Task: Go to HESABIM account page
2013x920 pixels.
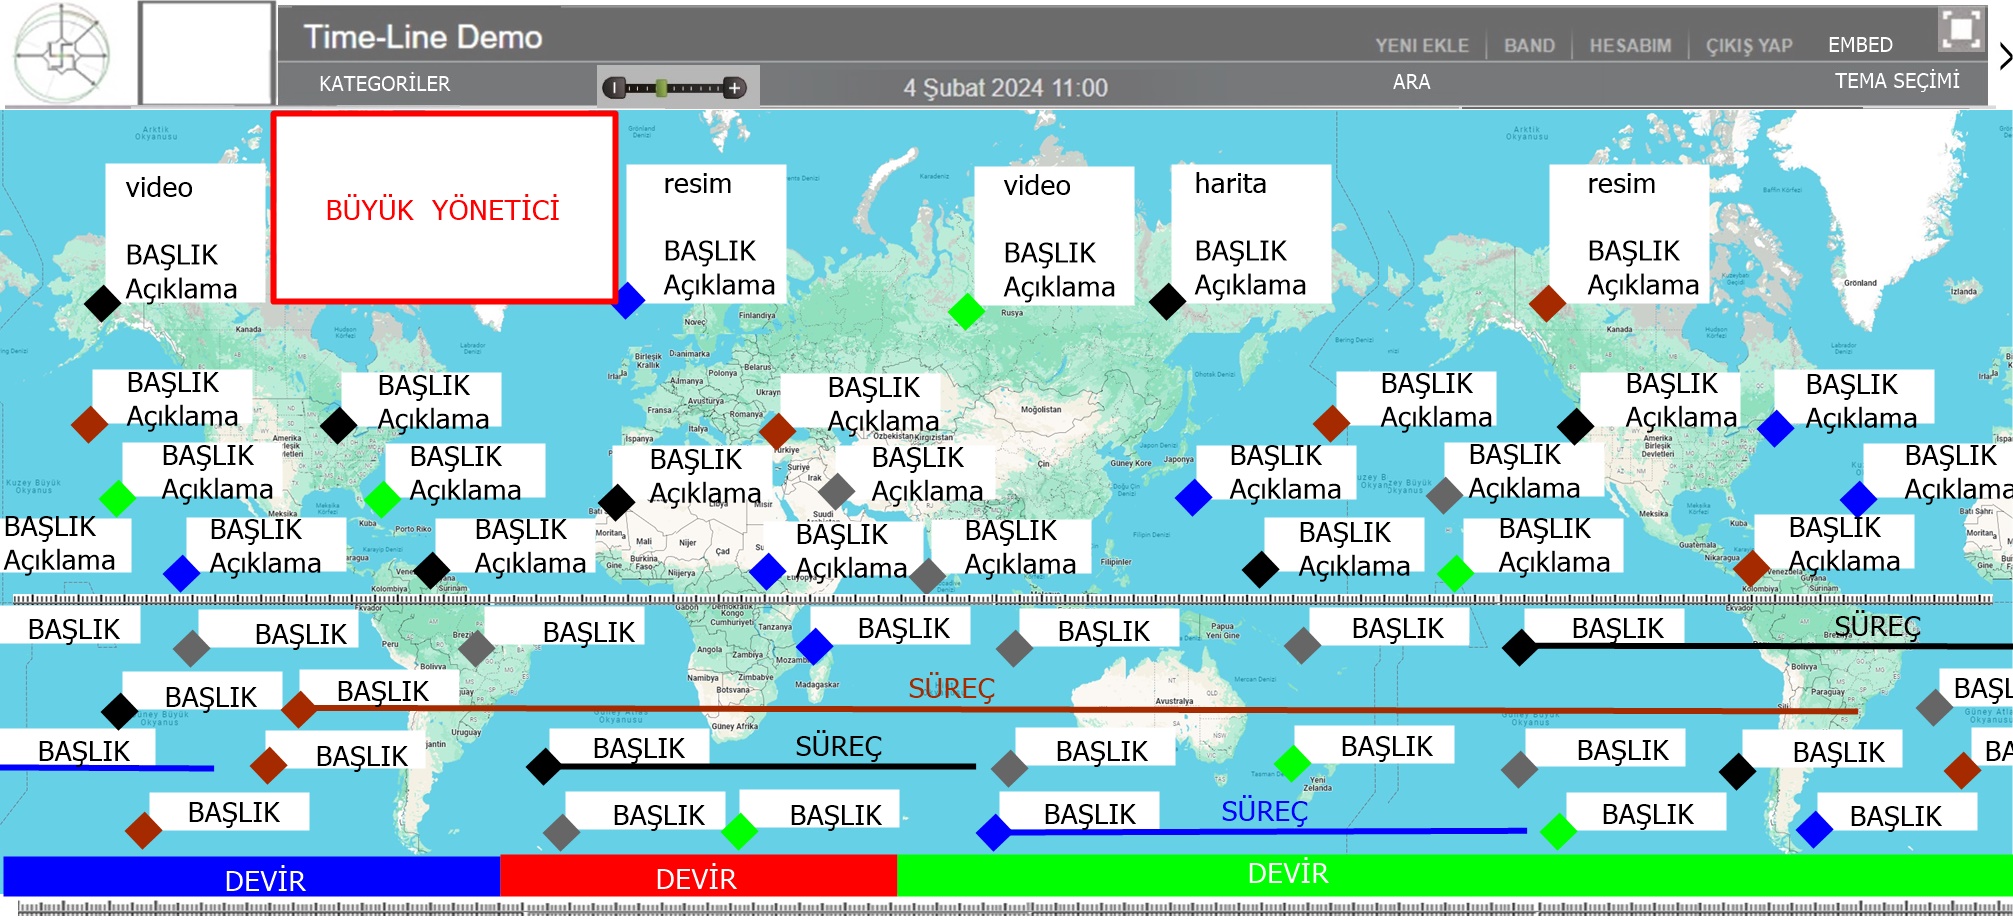Action: 1630,46
